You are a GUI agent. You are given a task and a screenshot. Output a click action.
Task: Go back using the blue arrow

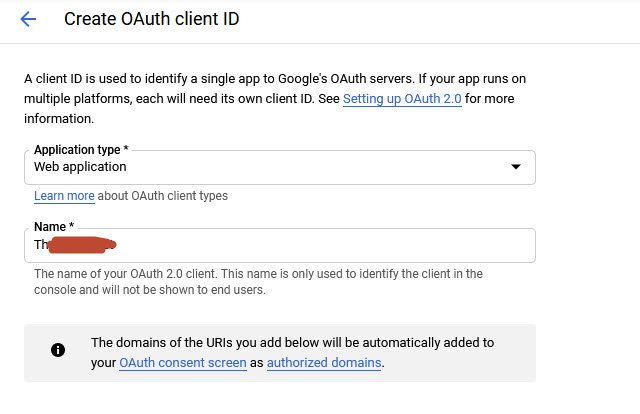click(28, 19)
